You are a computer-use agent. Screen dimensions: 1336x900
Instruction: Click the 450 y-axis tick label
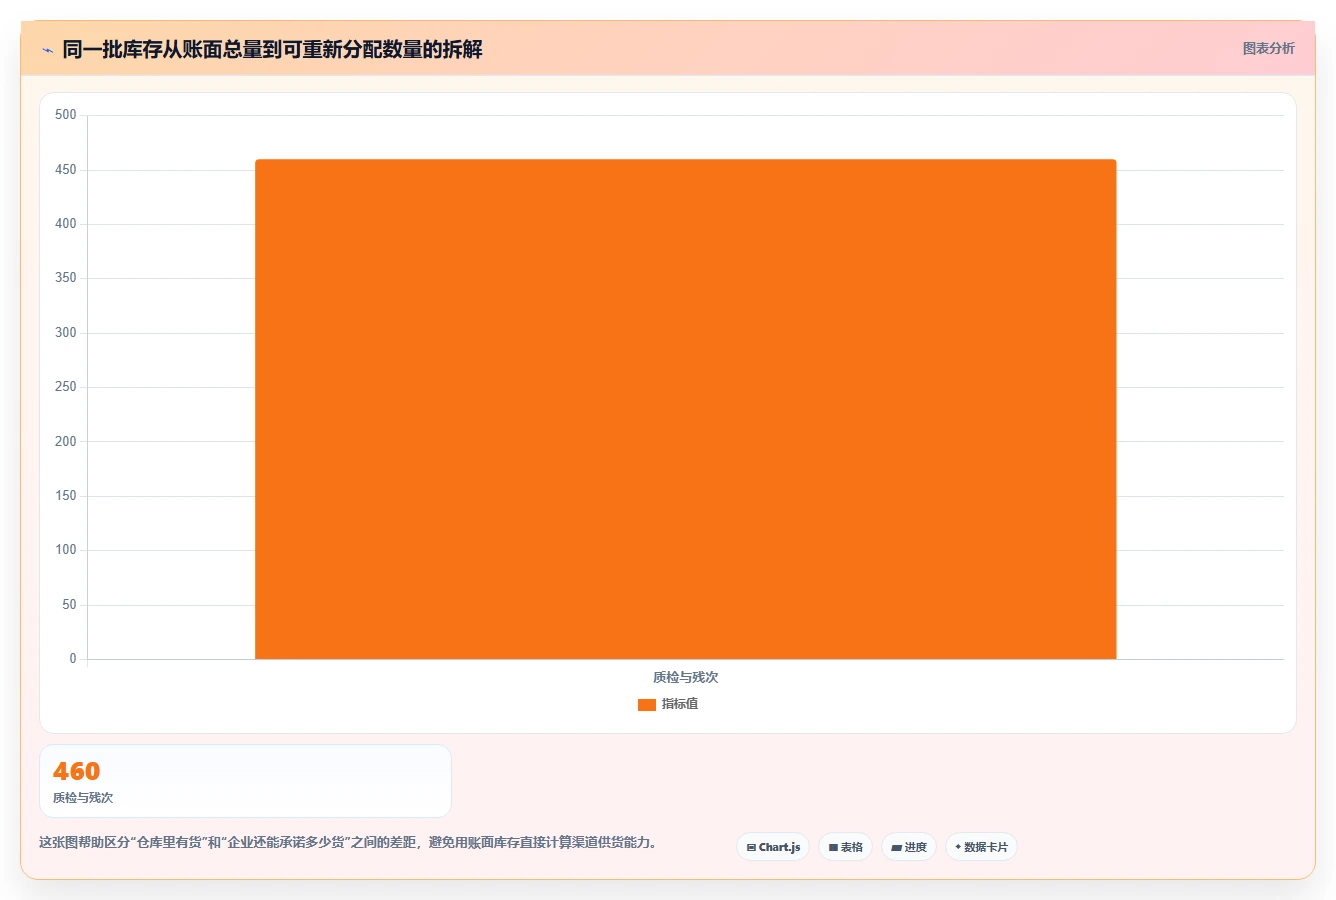(66, 170)
